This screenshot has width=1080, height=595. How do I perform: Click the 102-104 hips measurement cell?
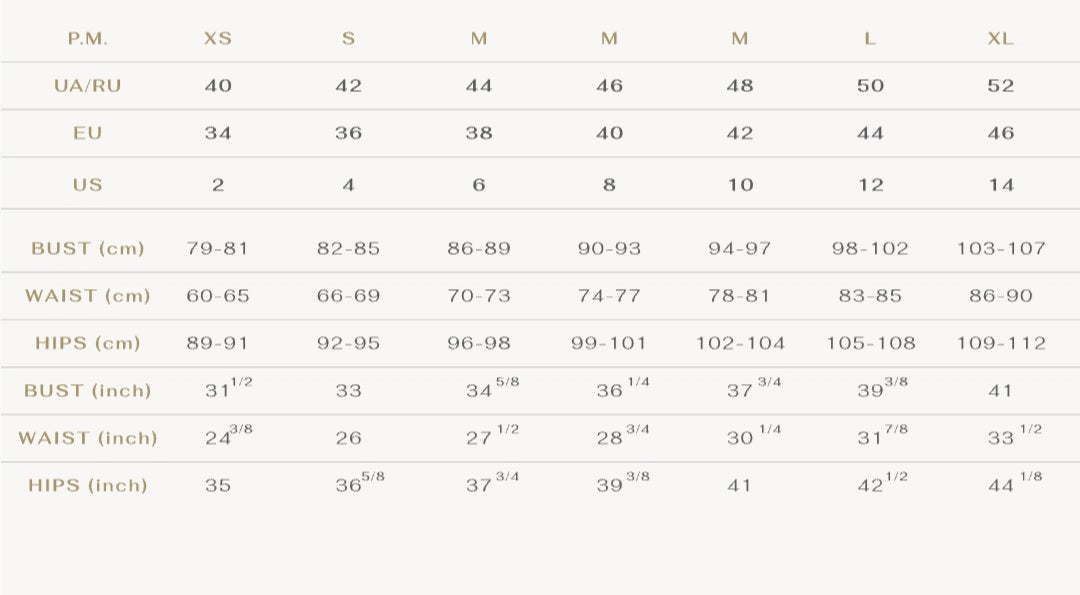[740, 343]
